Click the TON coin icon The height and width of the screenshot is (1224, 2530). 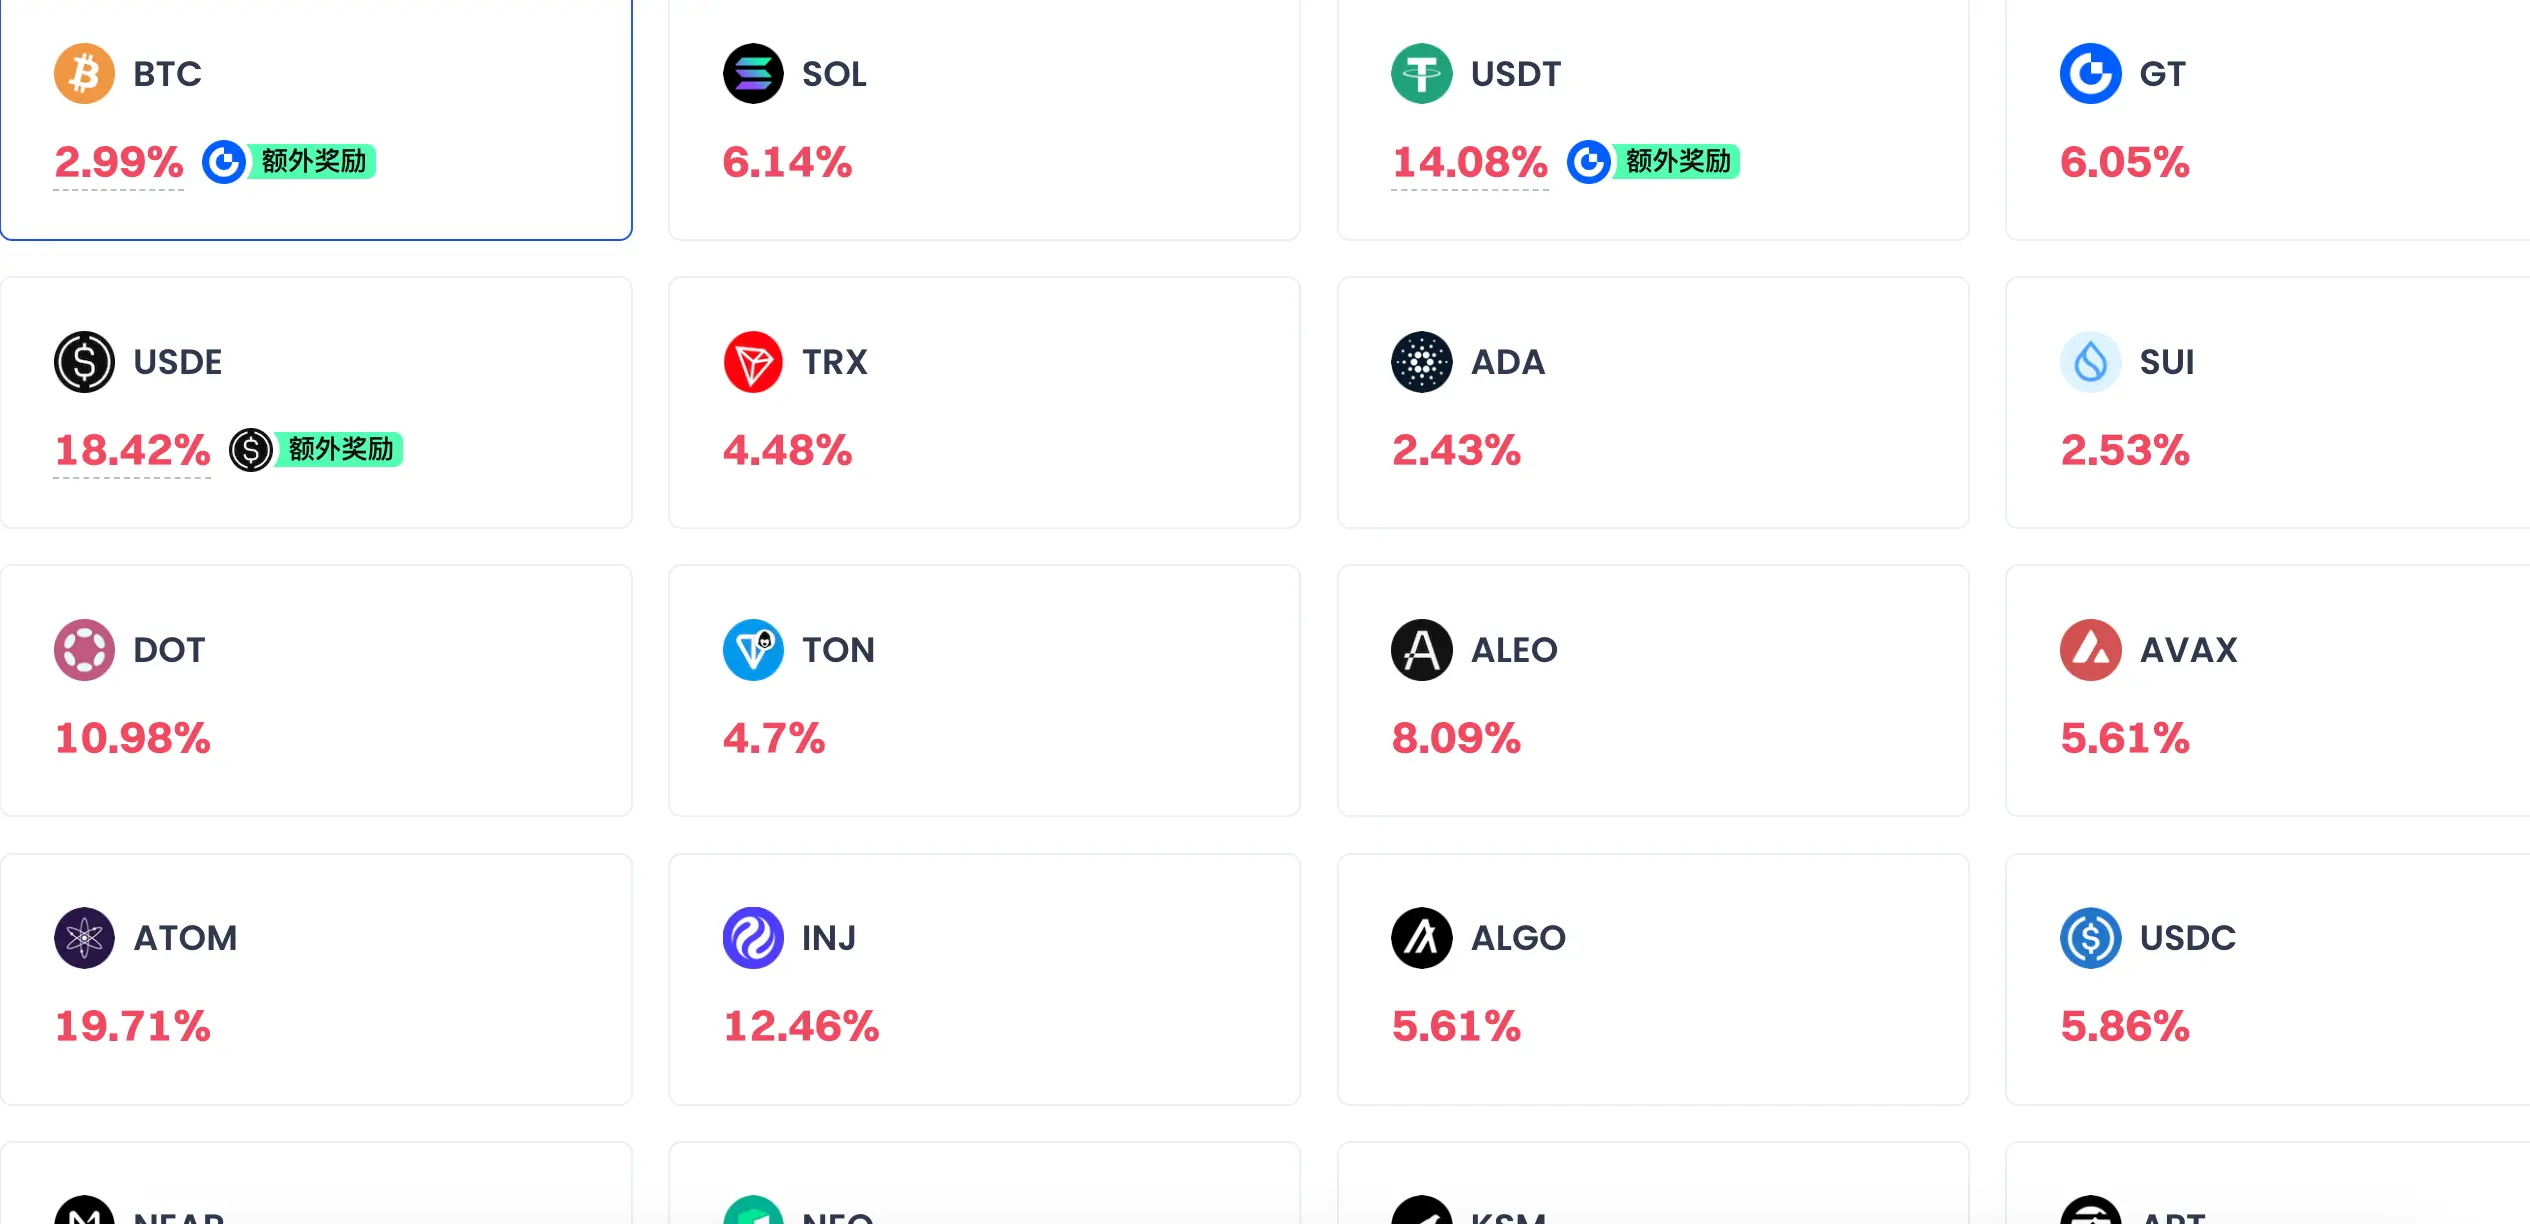point(753,650)
